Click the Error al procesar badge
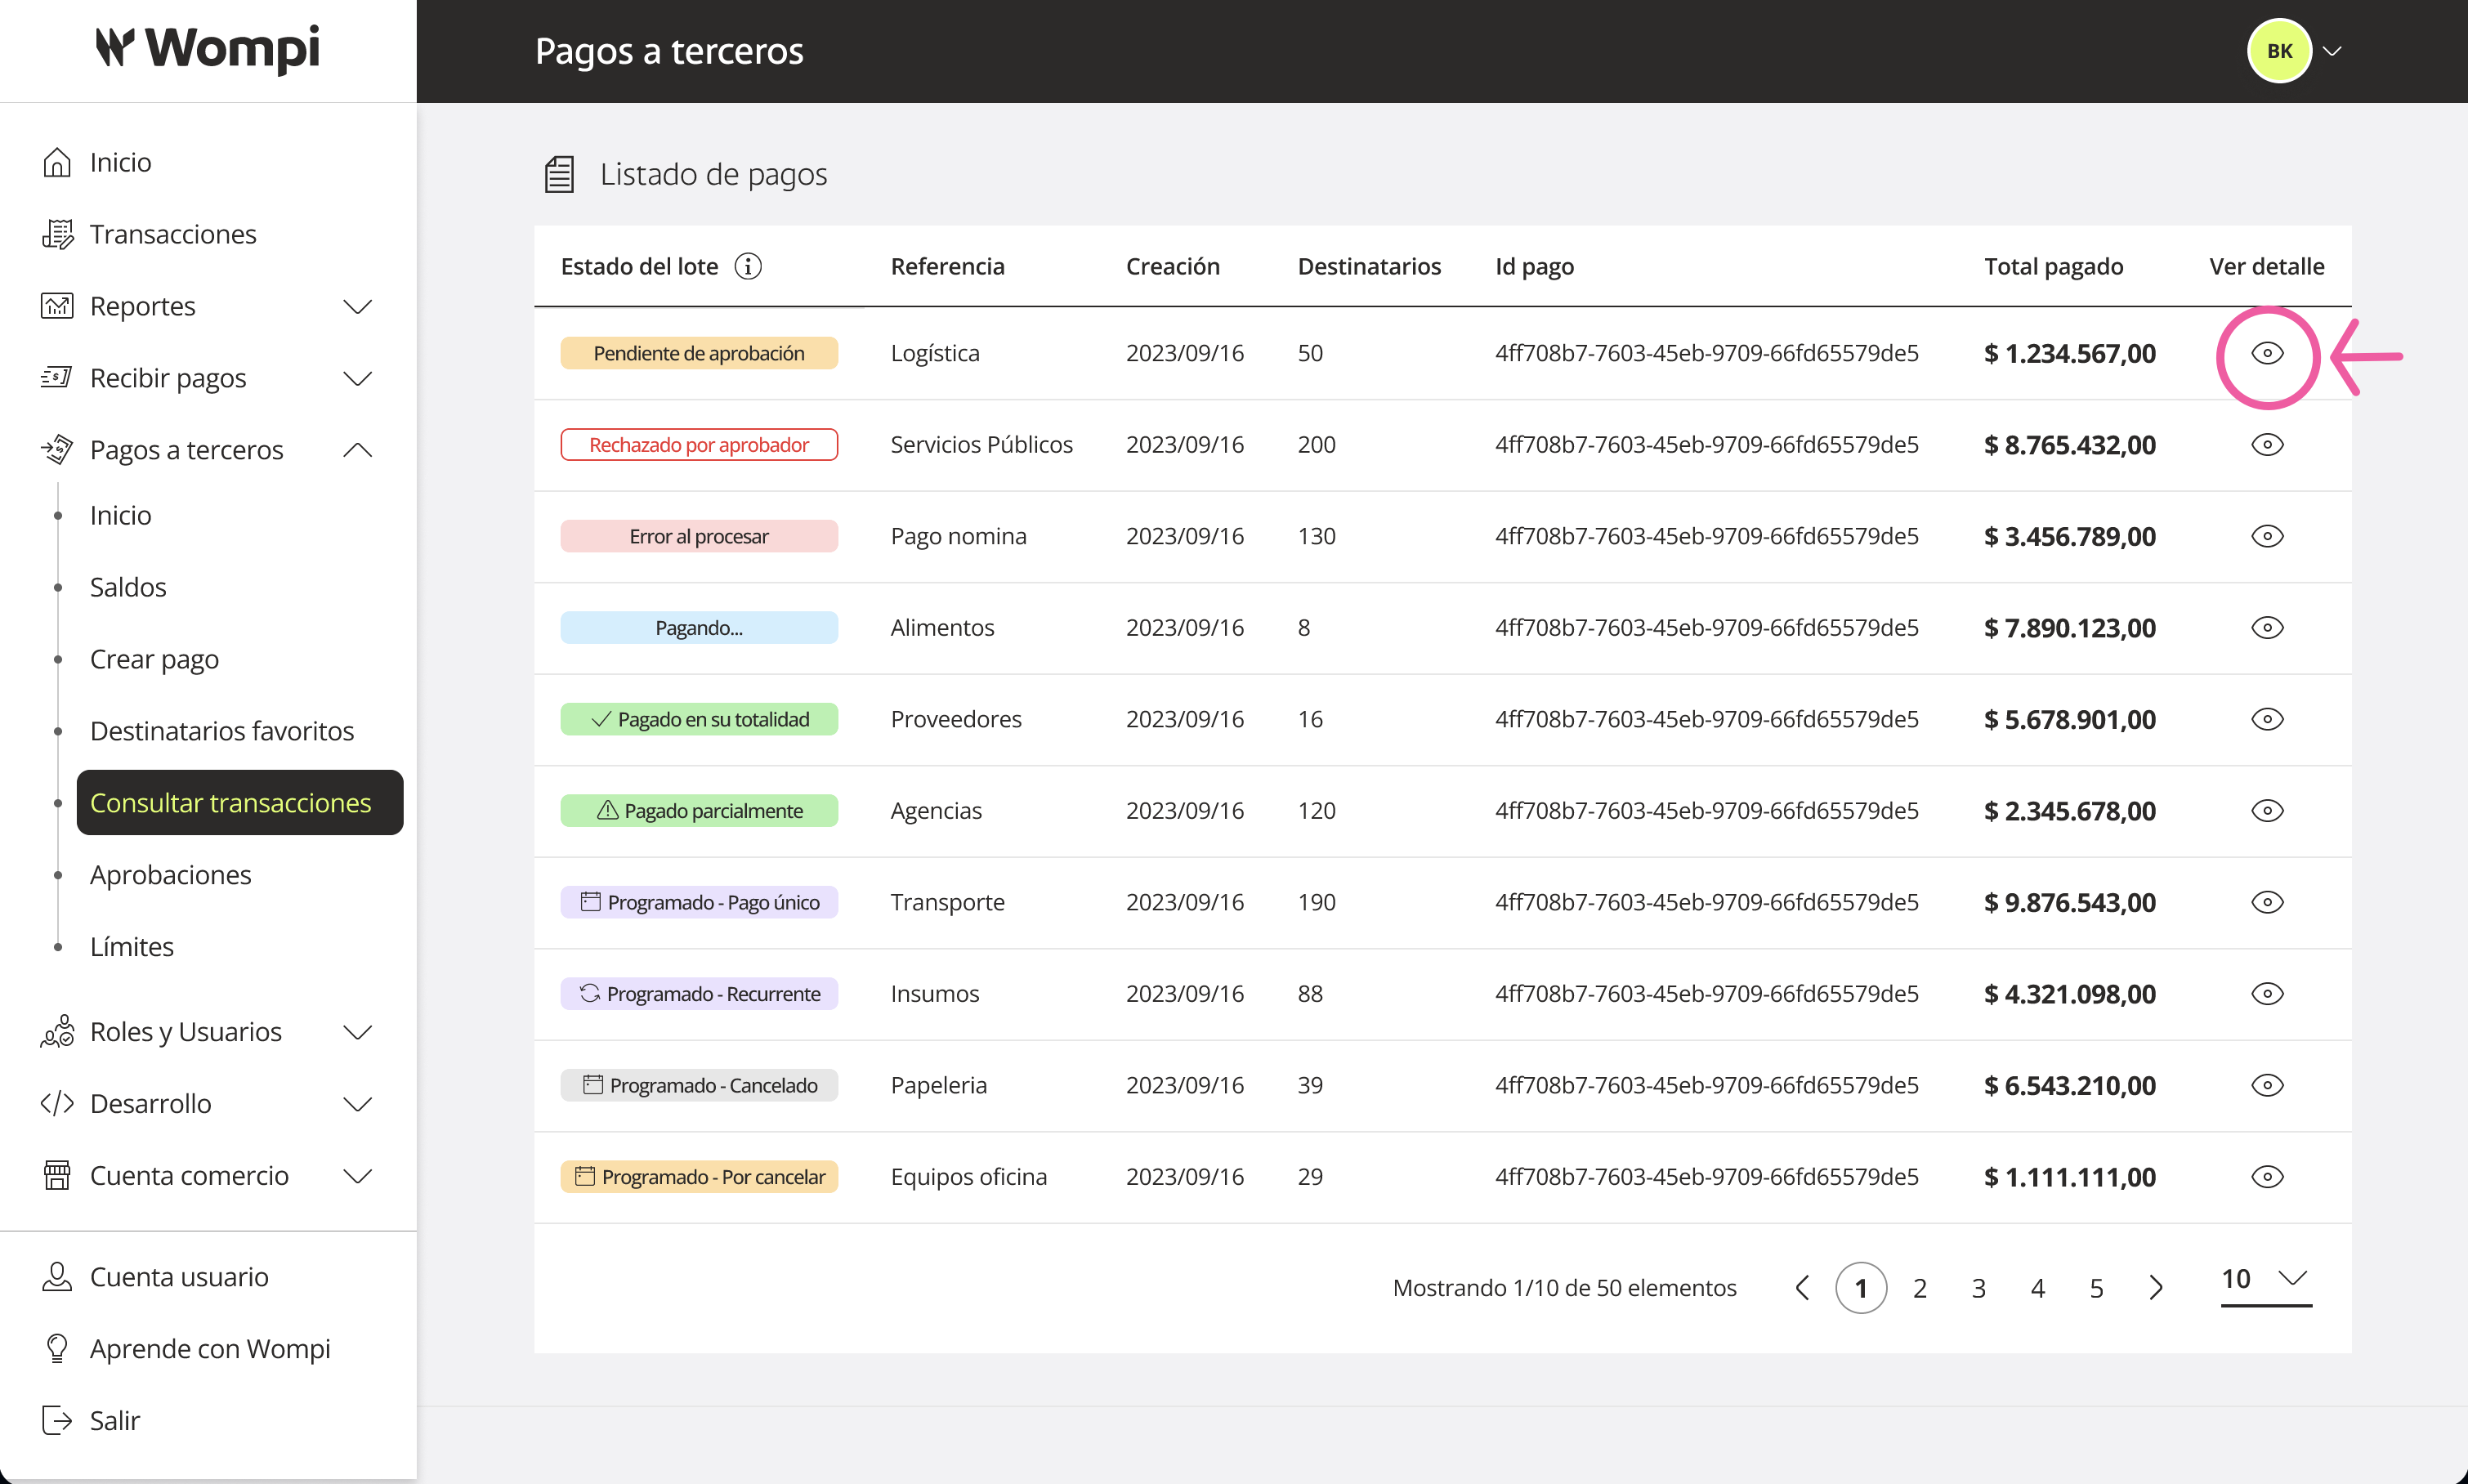 point(699,536)
